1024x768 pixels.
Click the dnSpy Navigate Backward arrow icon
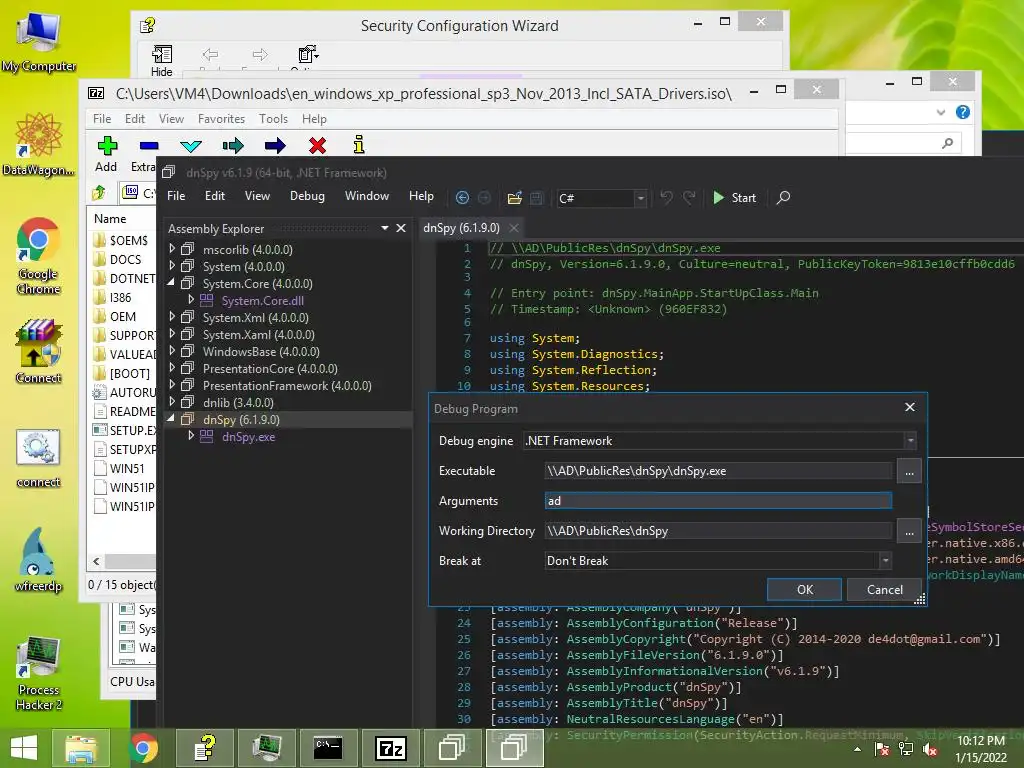462,198
